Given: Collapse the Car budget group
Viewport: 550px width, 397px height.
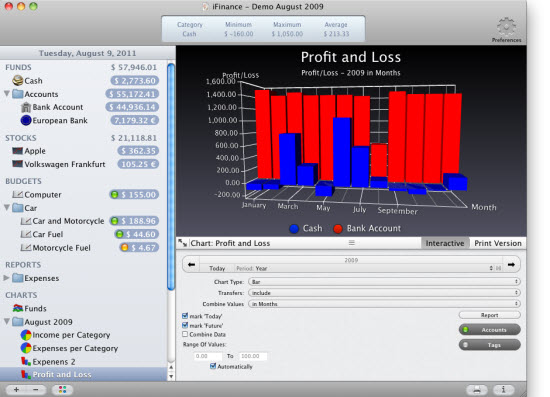Looking at the screenshot, I should point(6,208).
